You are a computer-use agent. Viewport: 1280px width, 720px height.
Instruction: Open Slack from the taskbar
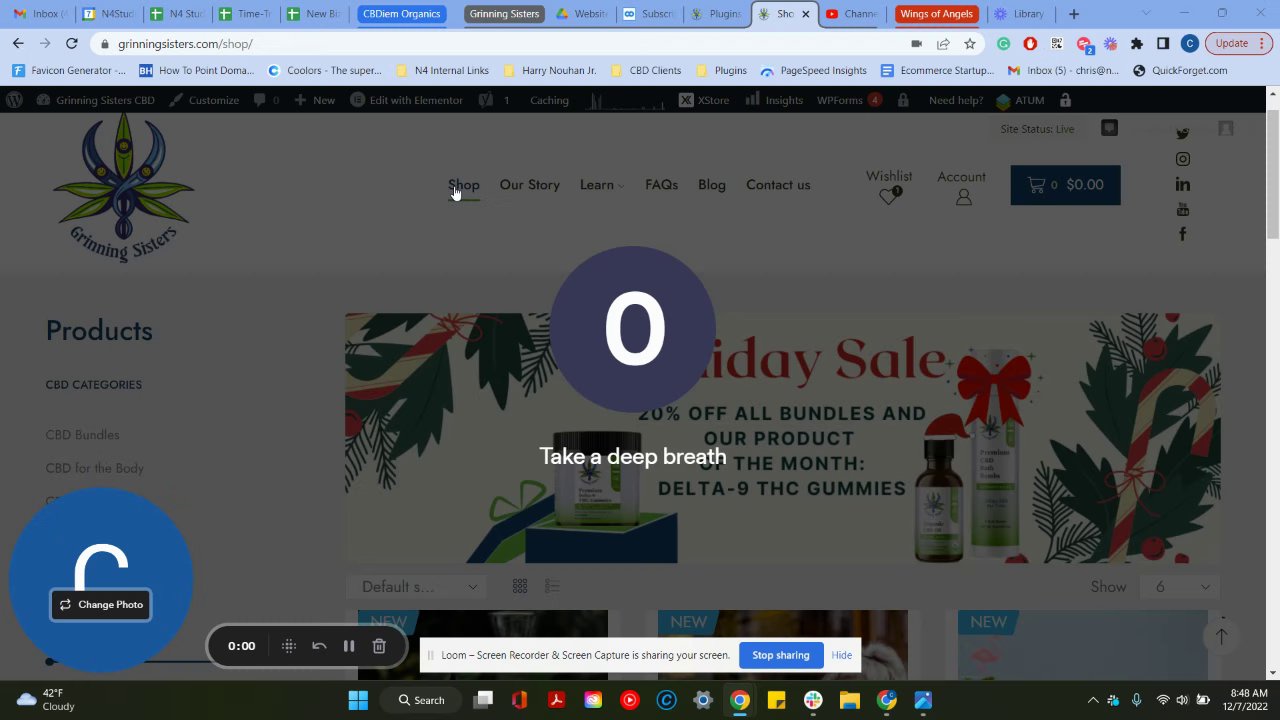pos(813,700)
